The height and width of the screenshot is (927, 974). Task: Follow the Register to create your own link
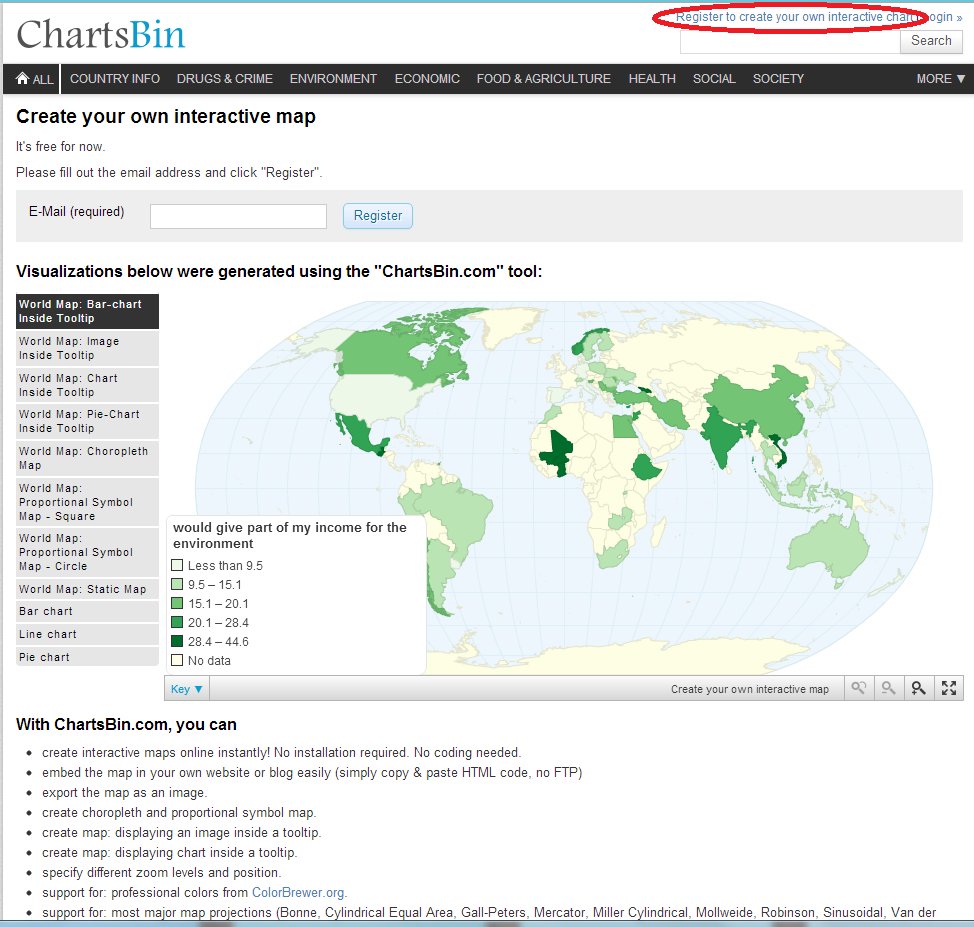[x=795, y=17]
